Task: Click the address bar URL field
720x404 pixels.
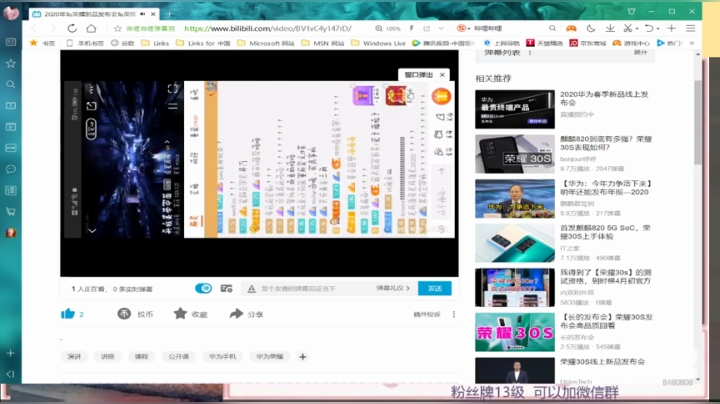Action: point(268,28)
